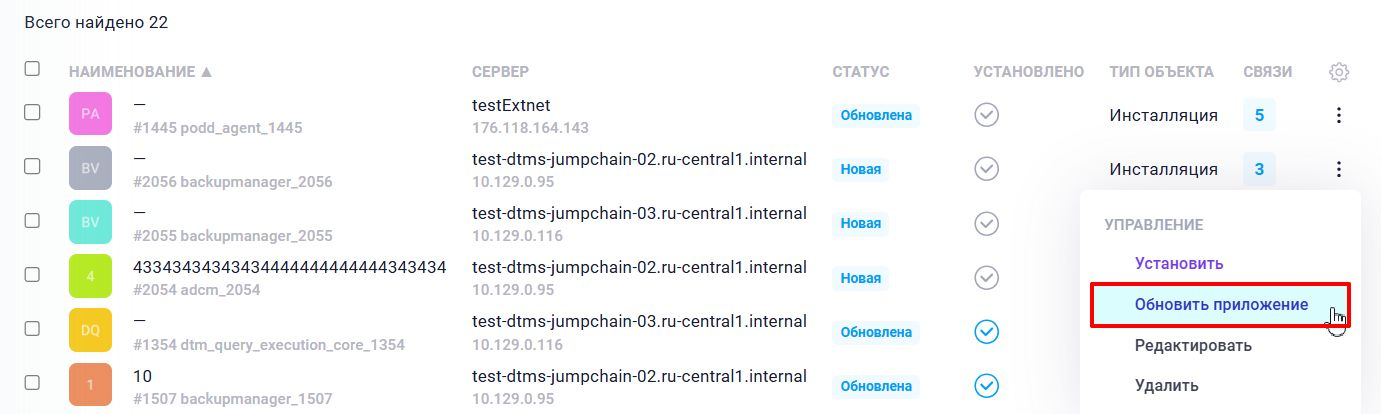Open table column settings gear icon
This screenshot has height=414, width=1381.
[1339, 72]
